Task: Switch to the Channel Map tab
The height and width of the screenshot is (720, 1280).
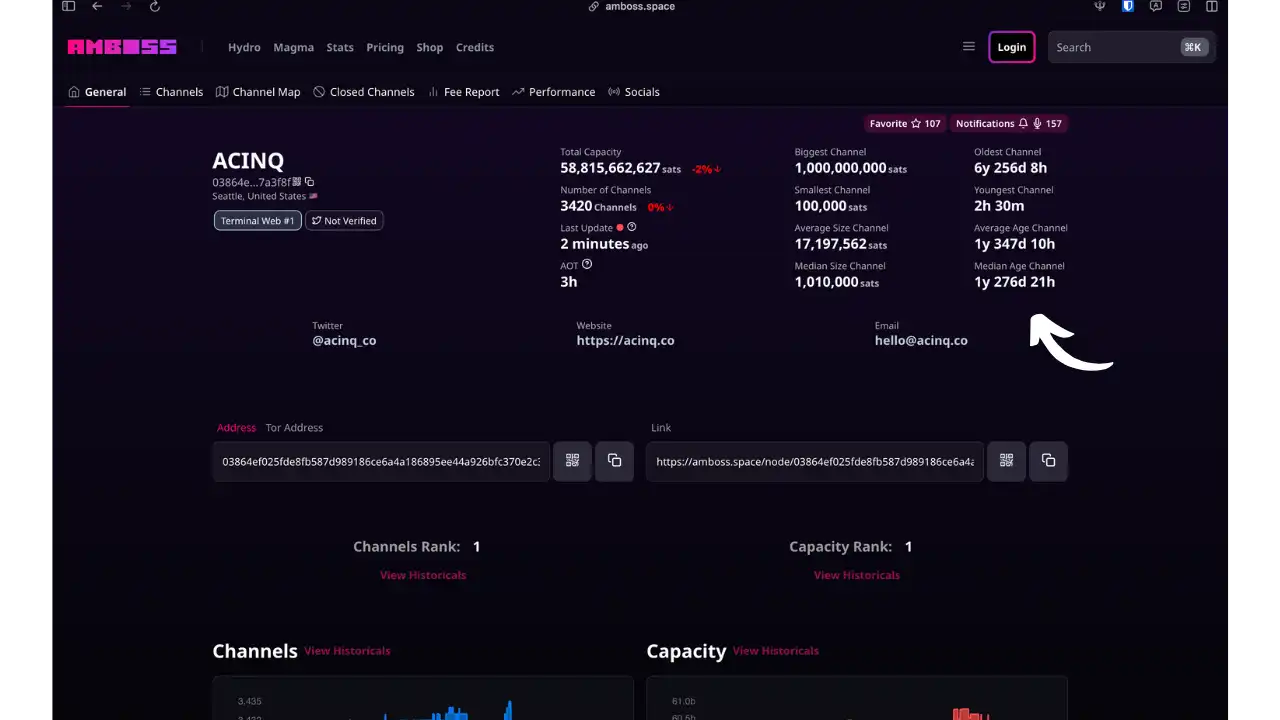Action: 258,92
